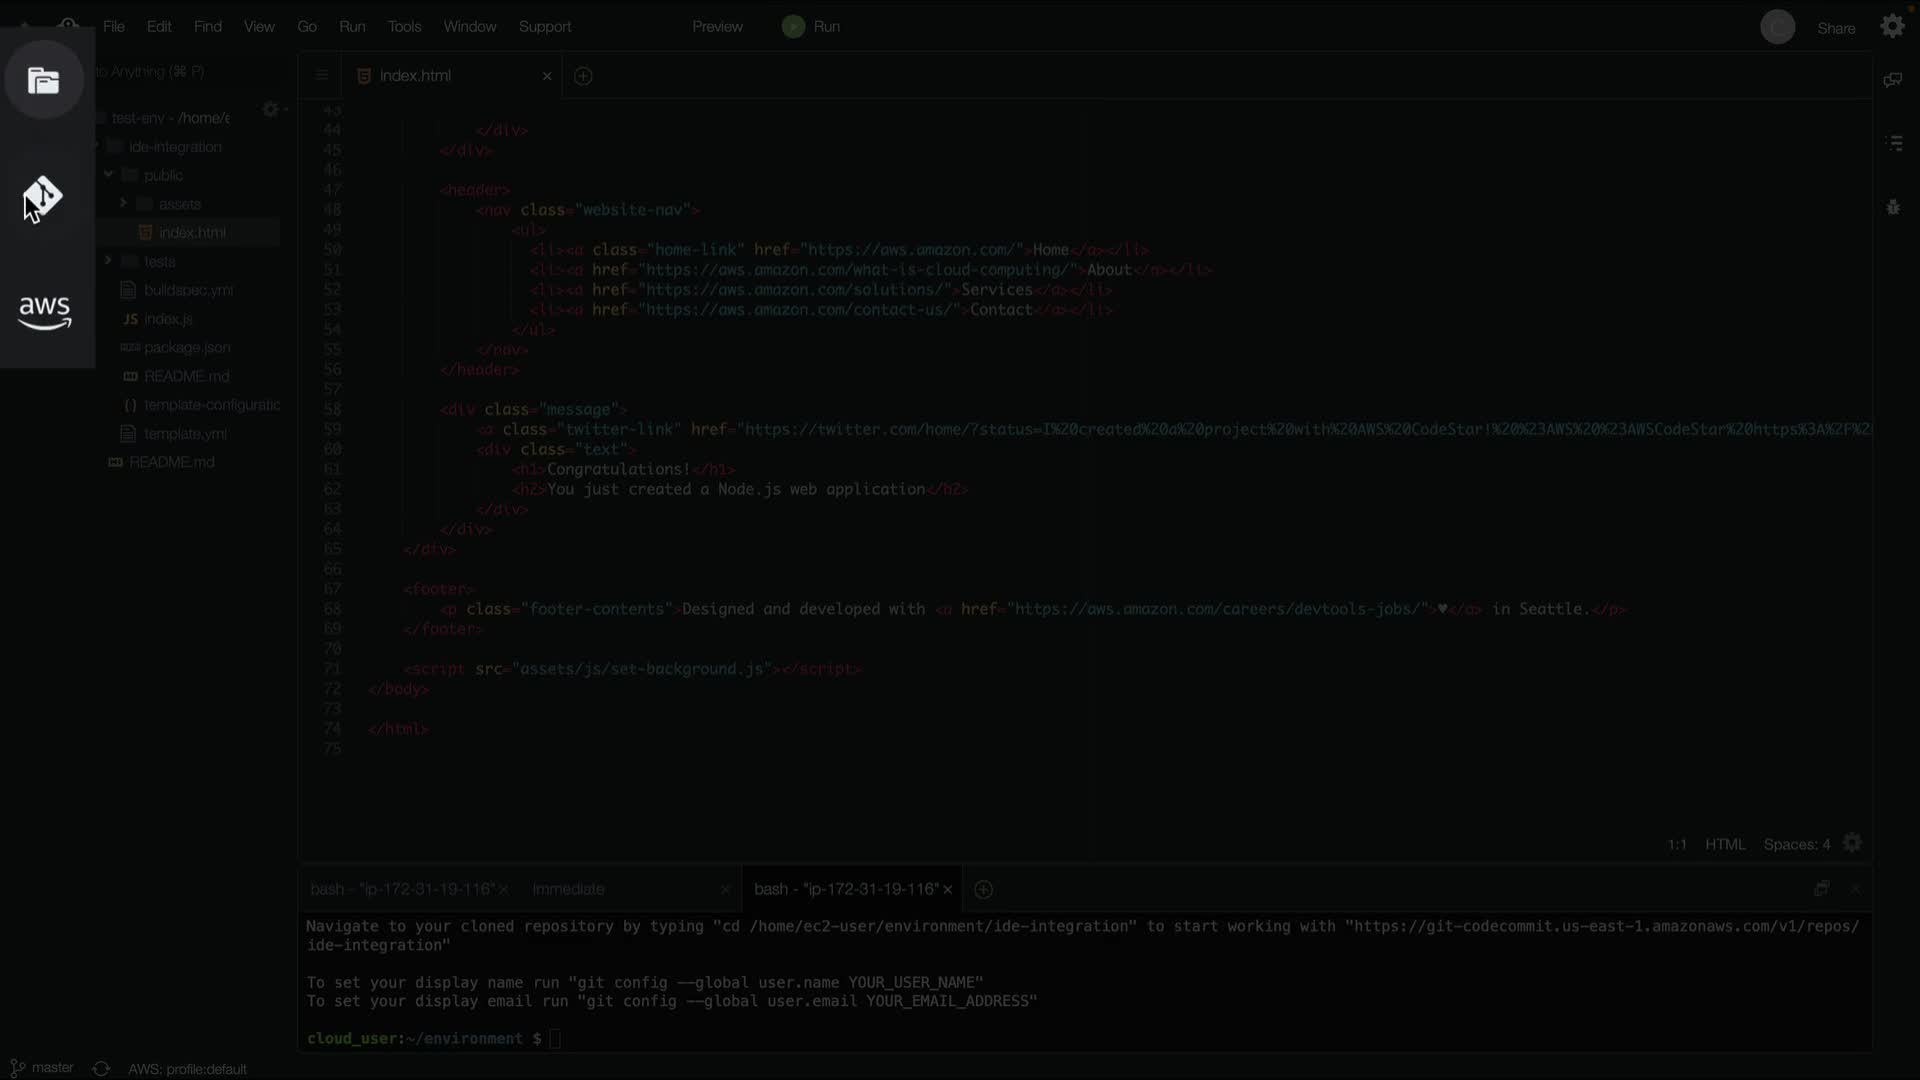Open the Outline panel icon on right edge
The height and width of the screenshot is (1080, 1920).
(1893, 143)
